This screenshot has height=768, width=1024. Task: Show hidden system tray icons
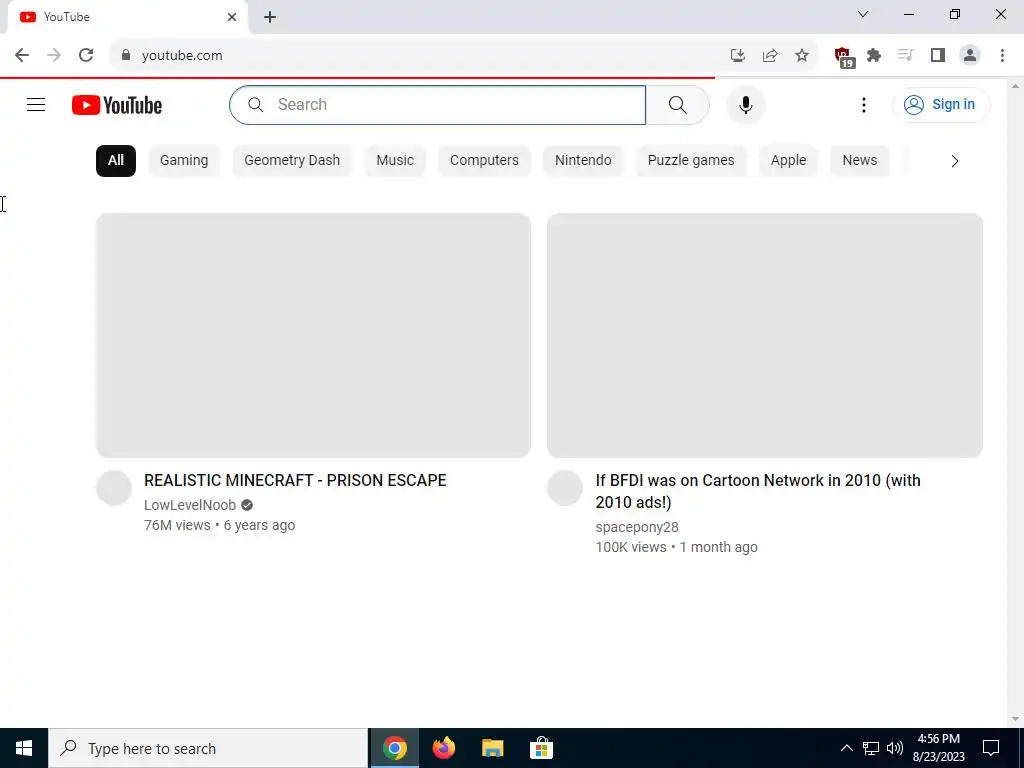coord(846,748)
